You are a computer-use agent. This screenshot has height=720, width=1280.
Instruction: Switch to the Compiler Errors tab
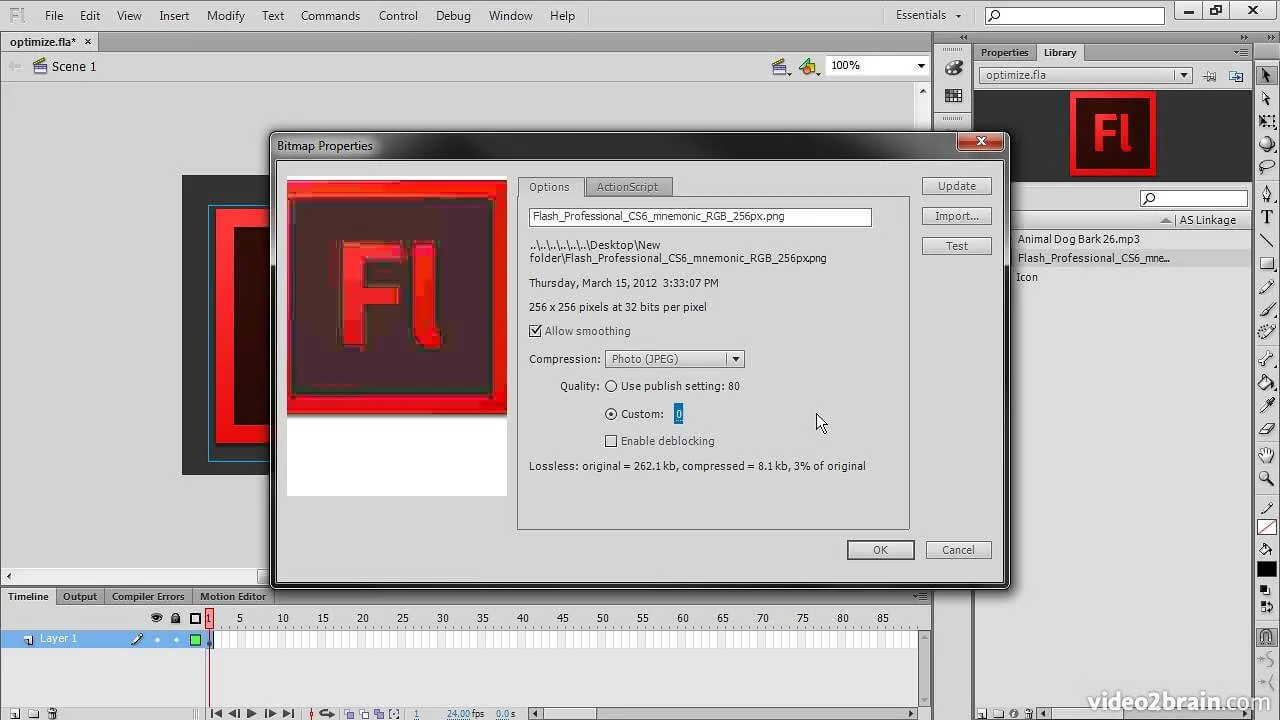click(148, 597)
